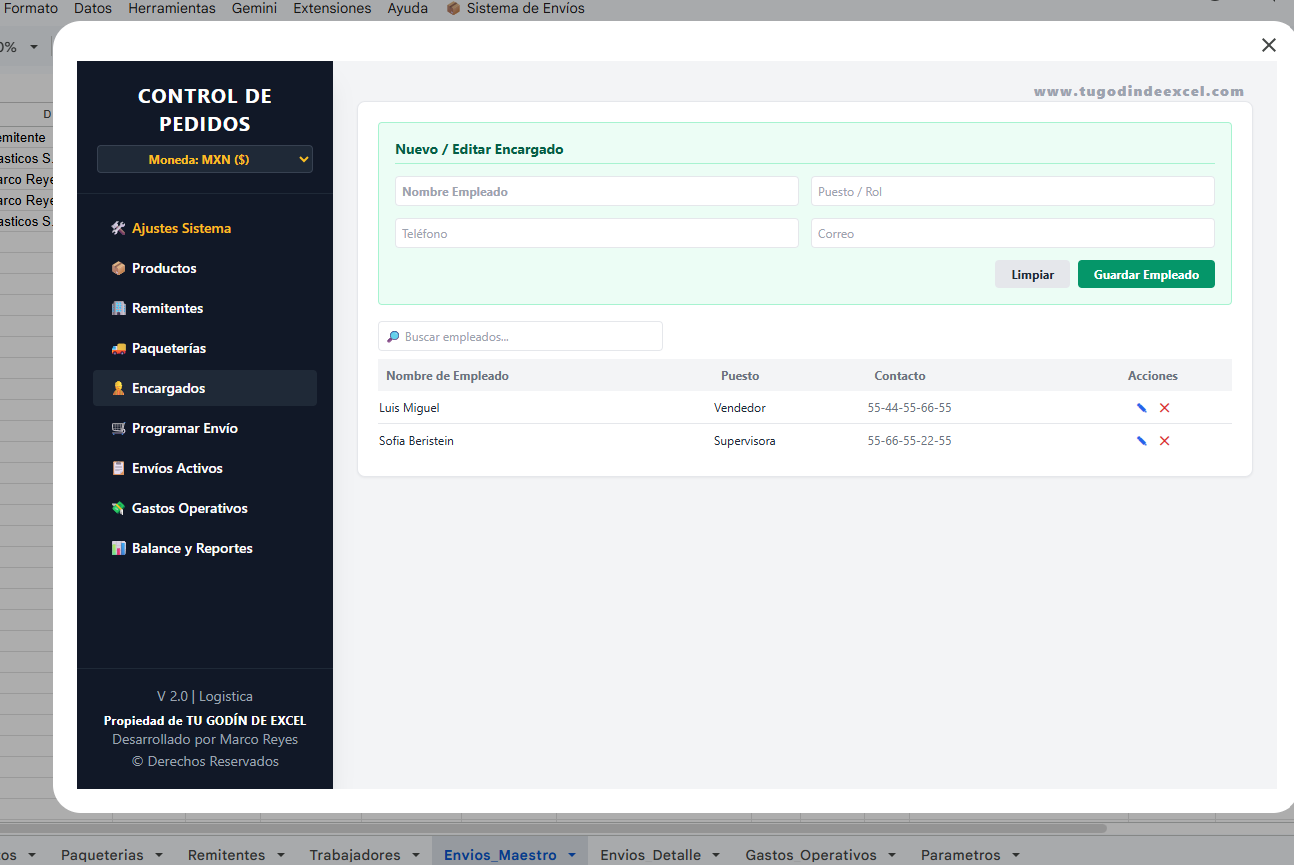
Task: Click the Limpiar button
Action: click(x=1032, y=274)
